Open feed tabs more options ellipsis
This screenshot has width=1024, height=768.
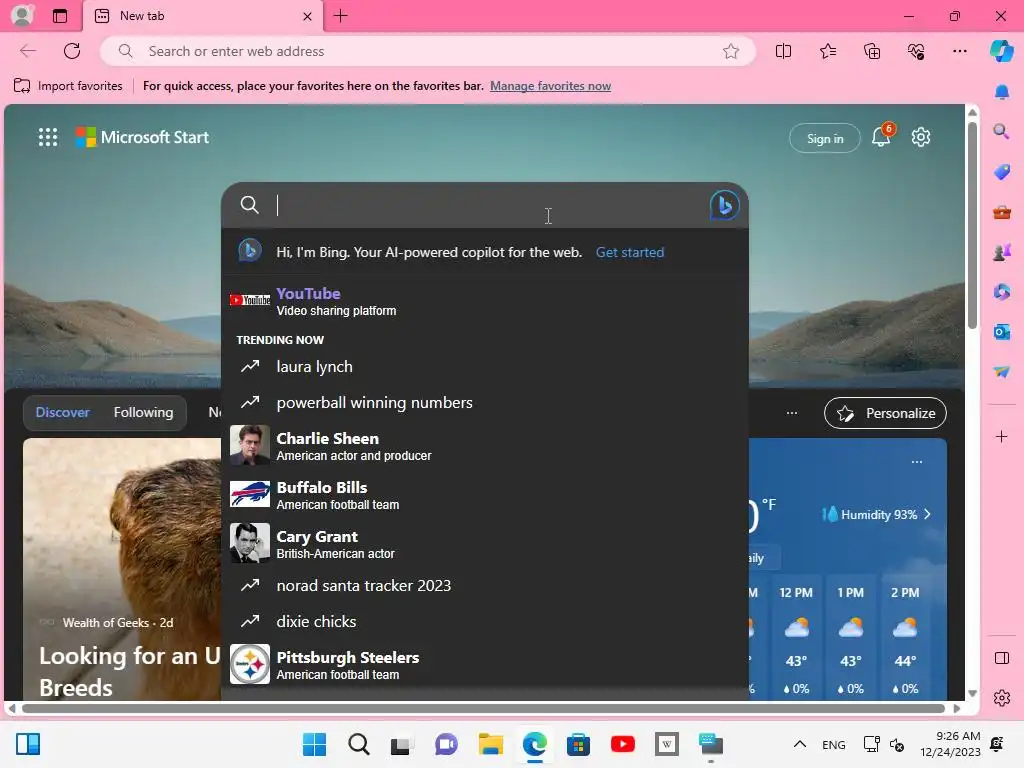pos(792,413)
